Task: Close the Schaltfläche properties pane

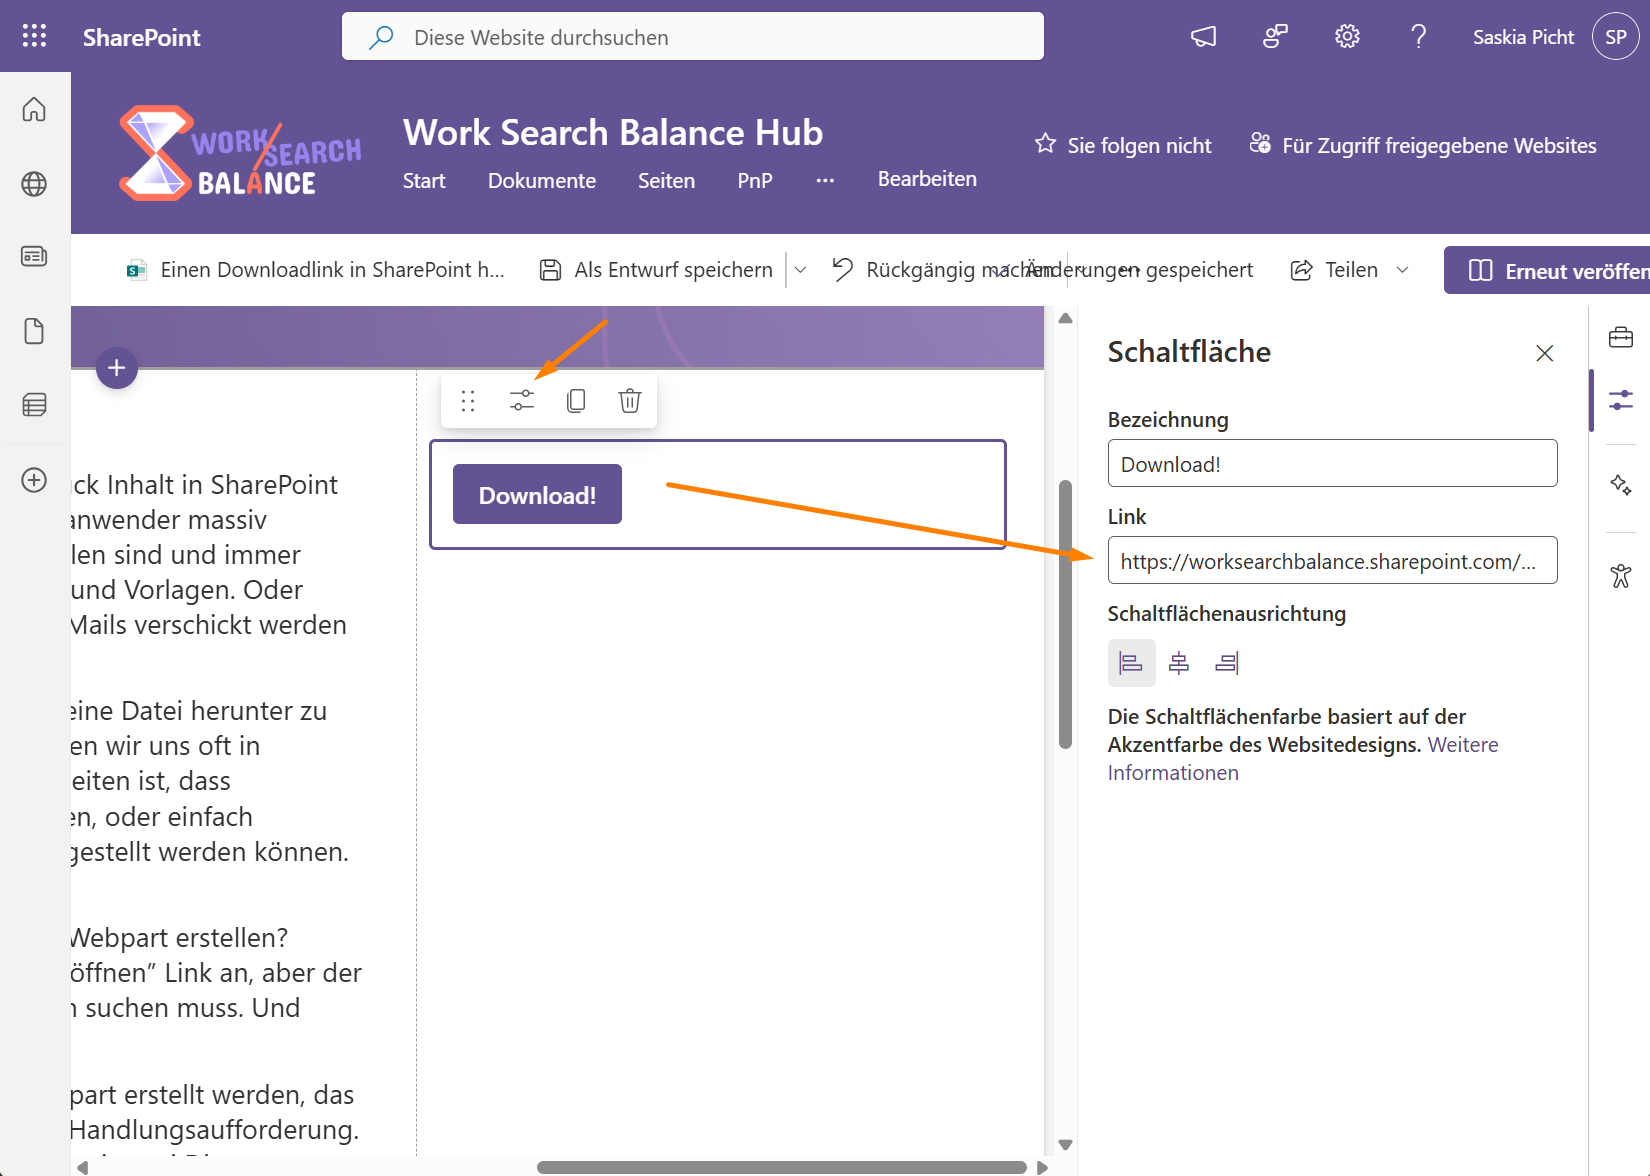Action: pyautogui.click(x=1544, y=353)
